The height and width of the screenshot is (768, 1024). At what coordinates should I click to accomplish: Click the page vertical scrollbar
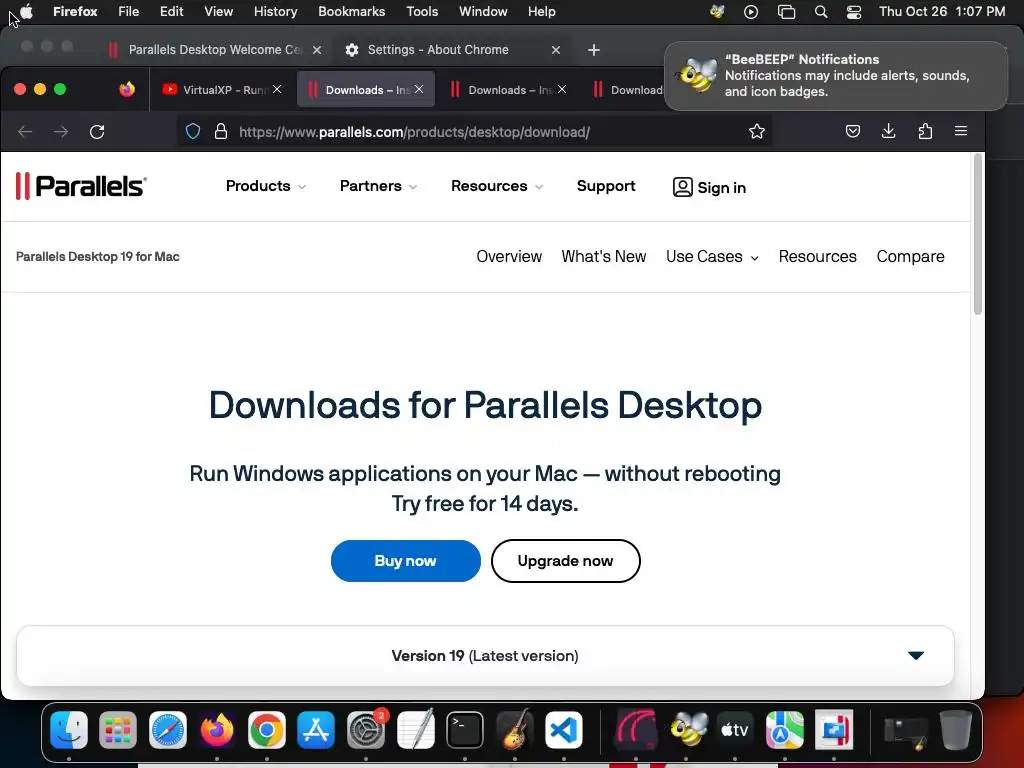point(978,235)
